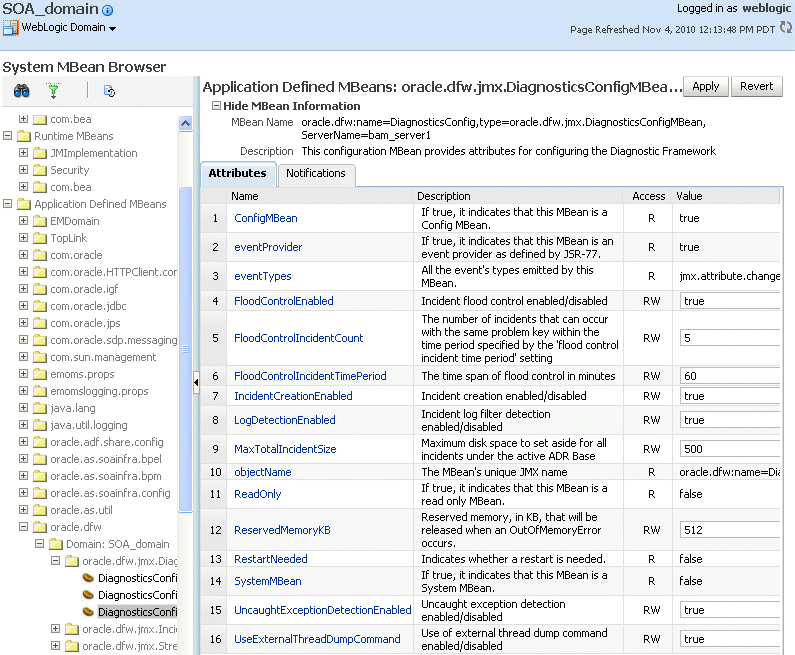This screenshot has width=795, height=655.
Task: Switch to the Notifications tab
Action: pyautogui.click(x=316, y=173)
